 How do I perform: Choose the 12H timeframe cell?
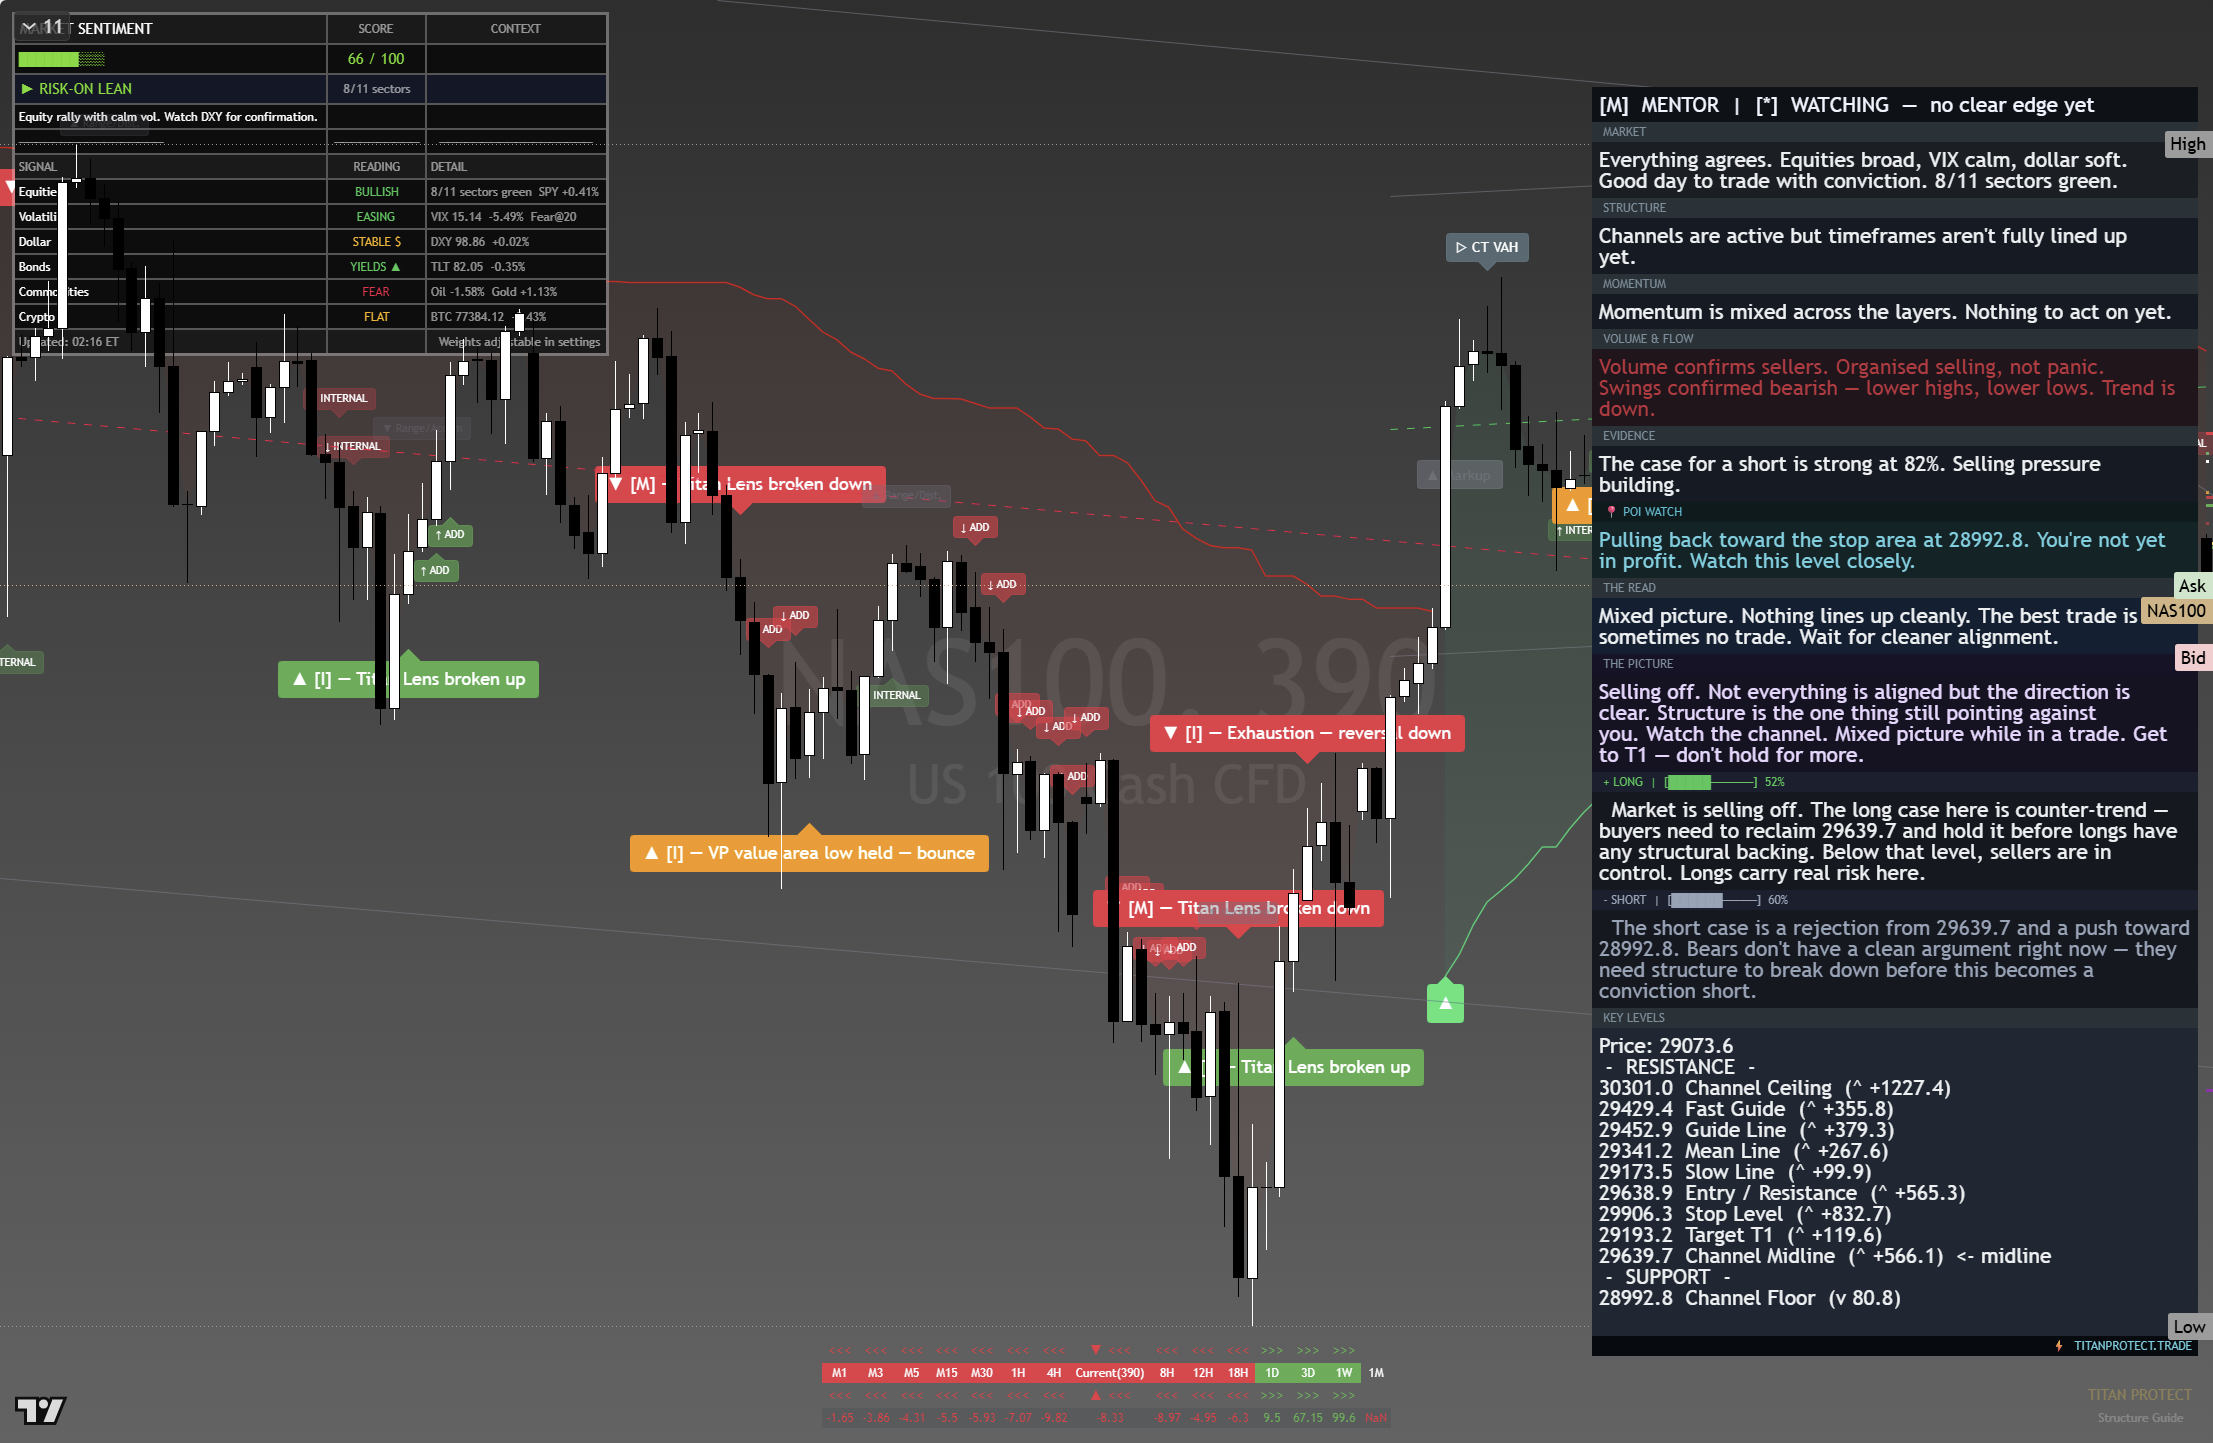click(x=1203, y=1373)
